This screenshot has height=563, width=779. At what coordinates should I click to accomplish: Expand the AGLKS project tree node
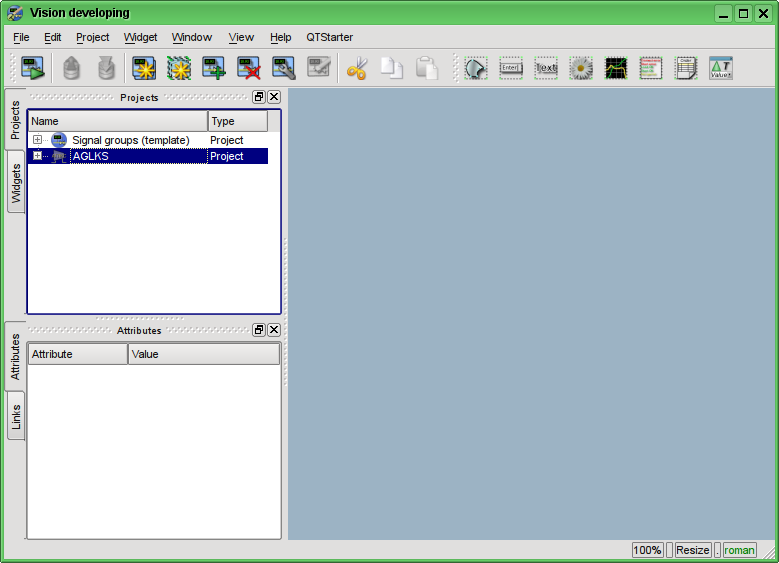37,156
